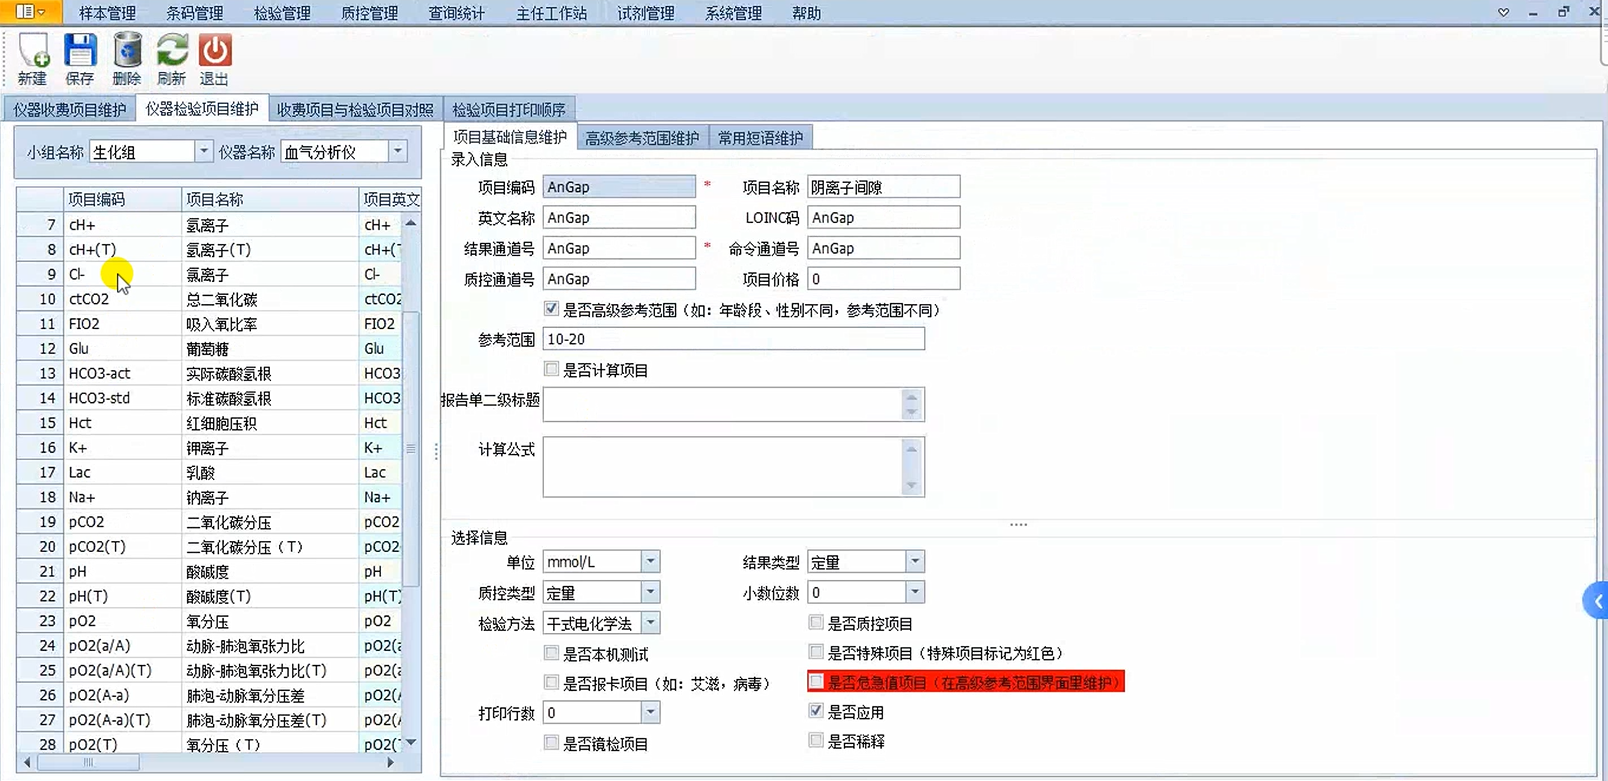Viewport: 1608px width, 781px height.
Task: Switch to the 收费项目与检验项目对照 tab
Action: (355, 109)
